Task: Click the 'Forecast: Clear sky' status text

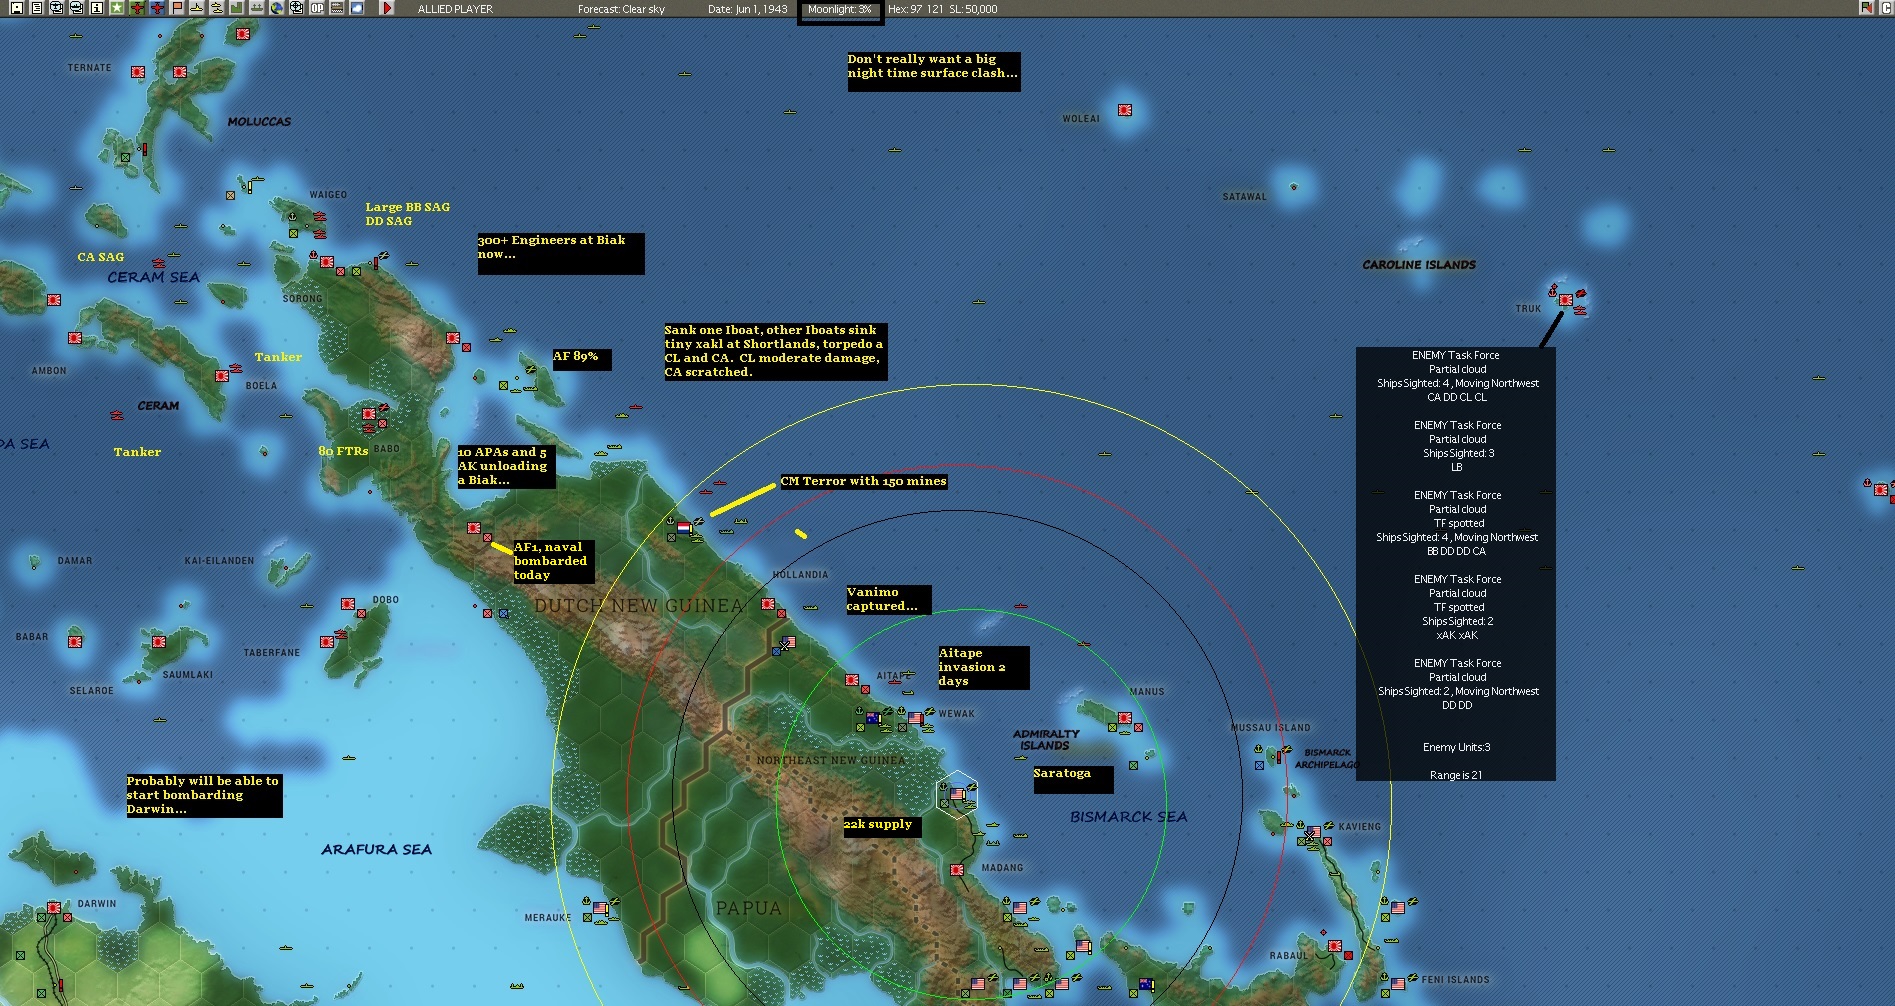Action: point(621,9)
